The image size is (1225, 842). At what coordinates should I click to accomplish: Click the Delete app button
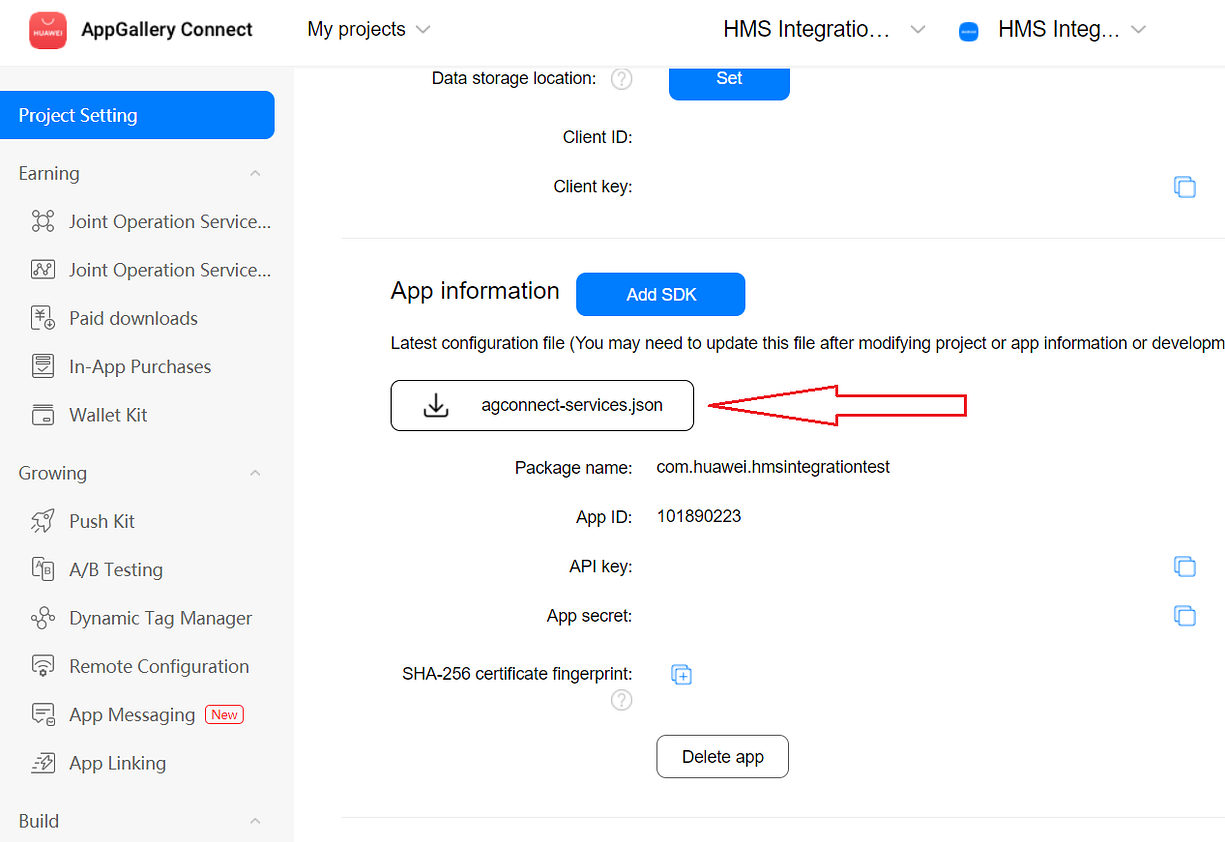tap(722, 757)
